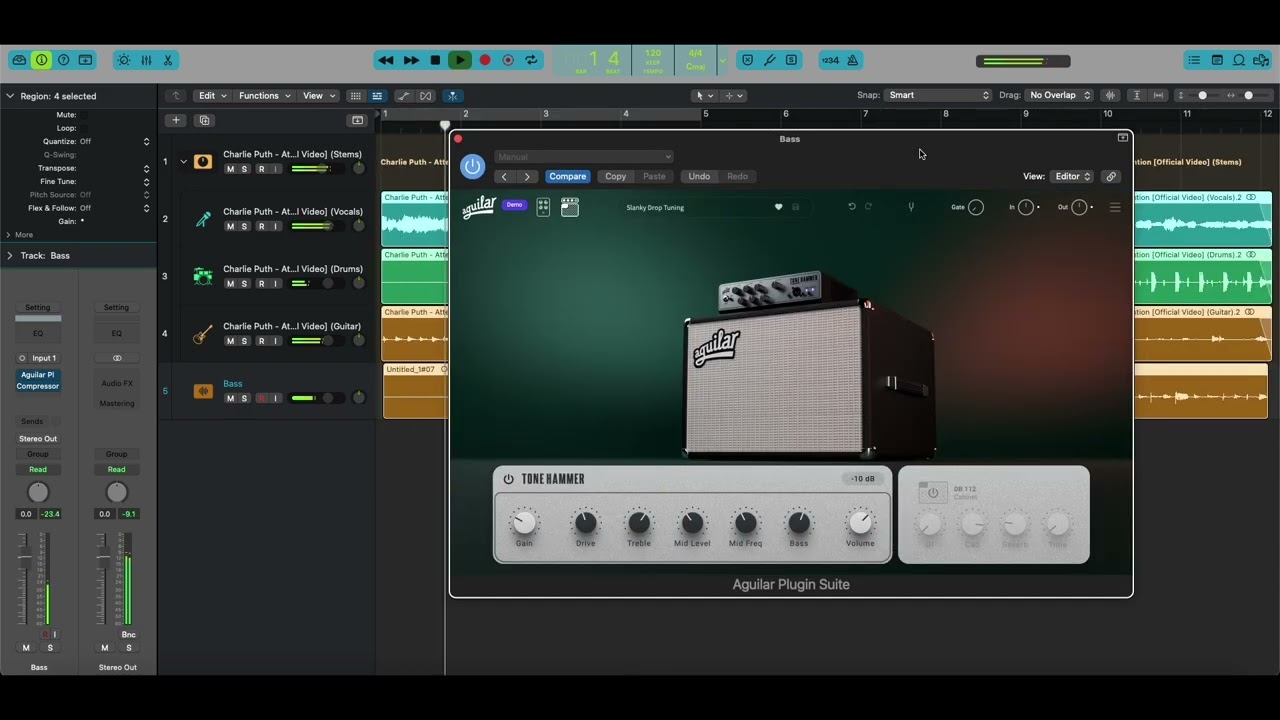Screen dimensions: 1280x720
Task: Select the Bass track icon
Action: click(203, 391)
